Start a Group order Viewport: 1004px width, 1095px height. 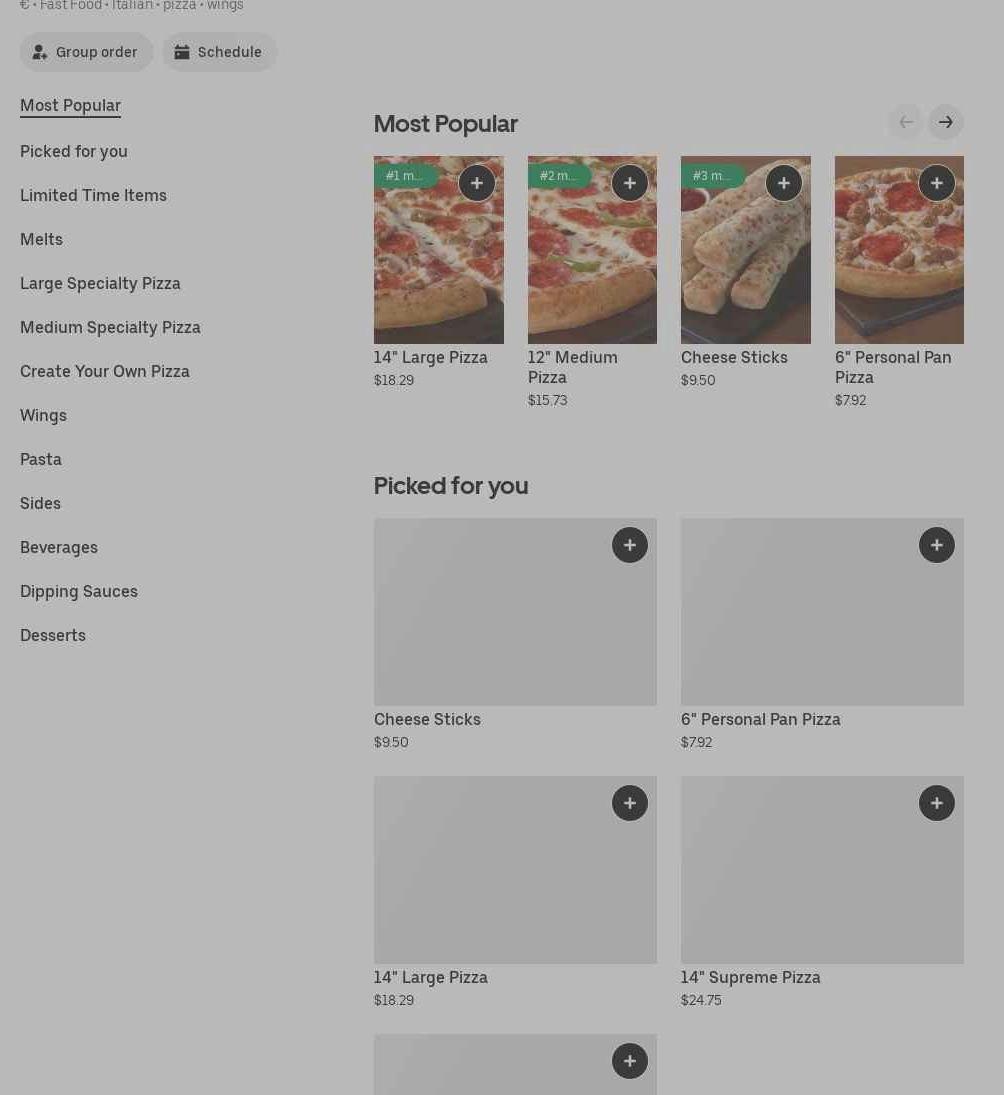[86, 52]
